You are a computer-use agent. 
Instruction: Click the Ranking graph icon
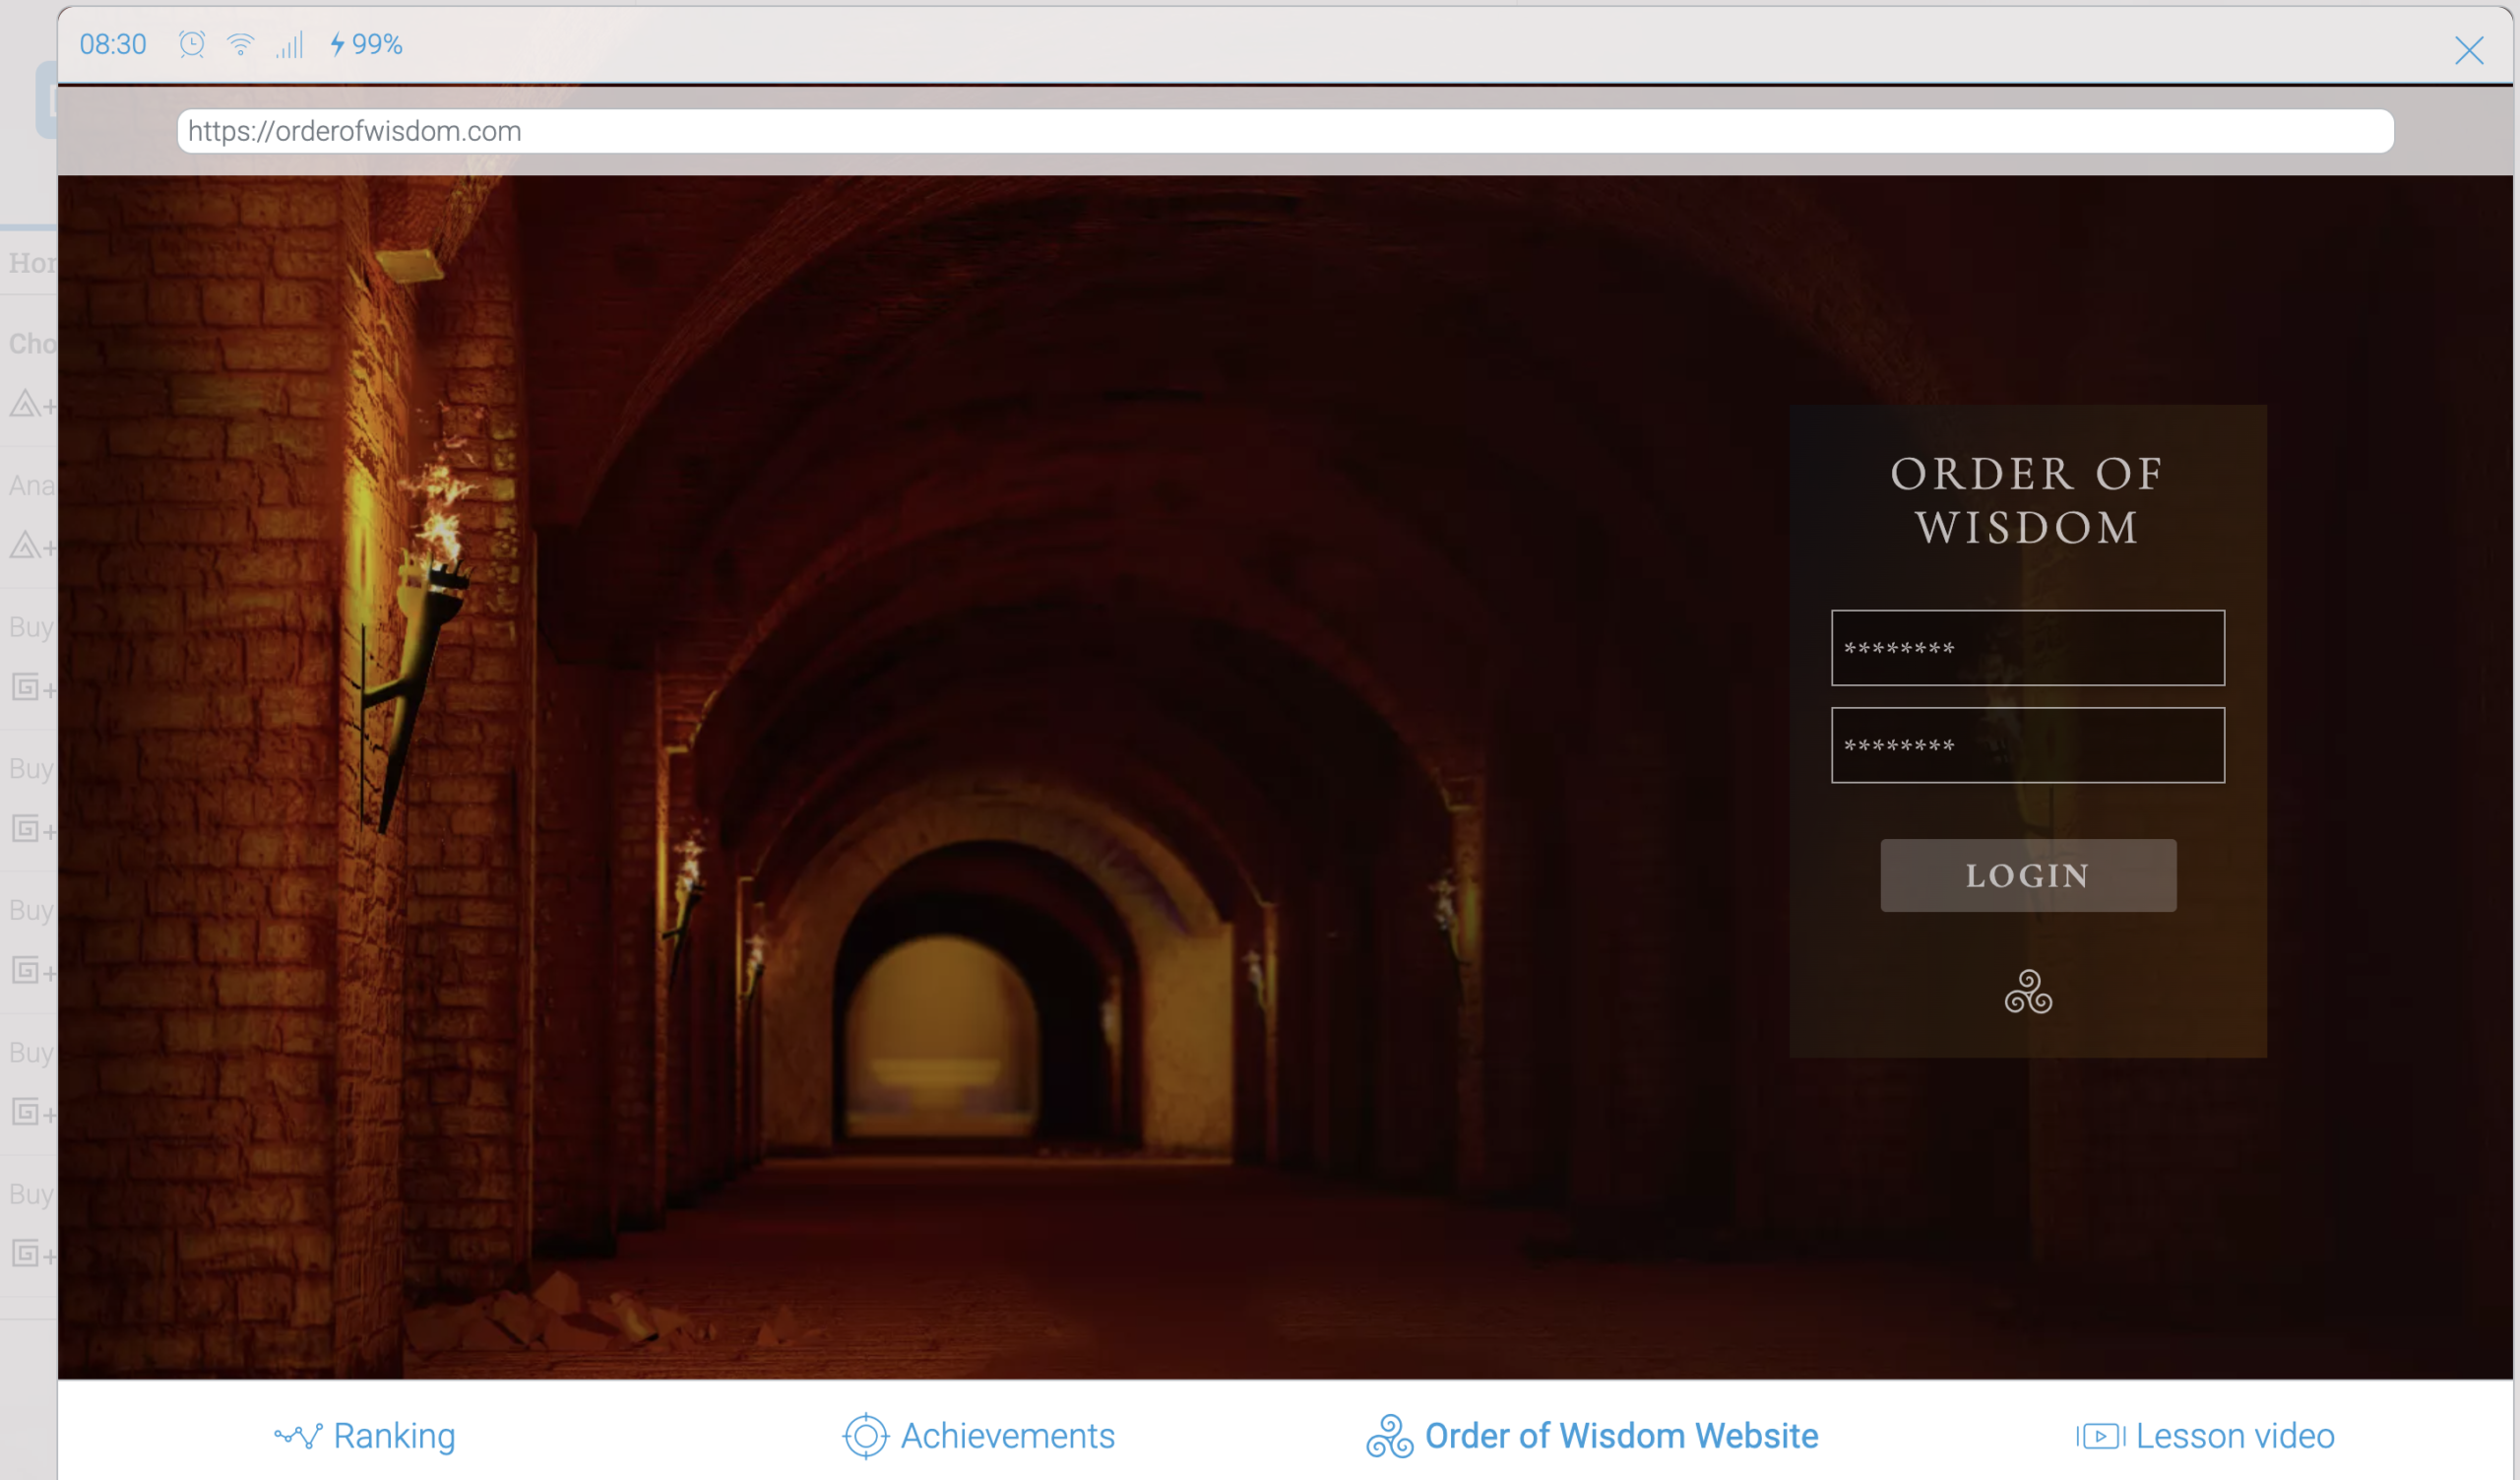click(x=298, y=1436)
